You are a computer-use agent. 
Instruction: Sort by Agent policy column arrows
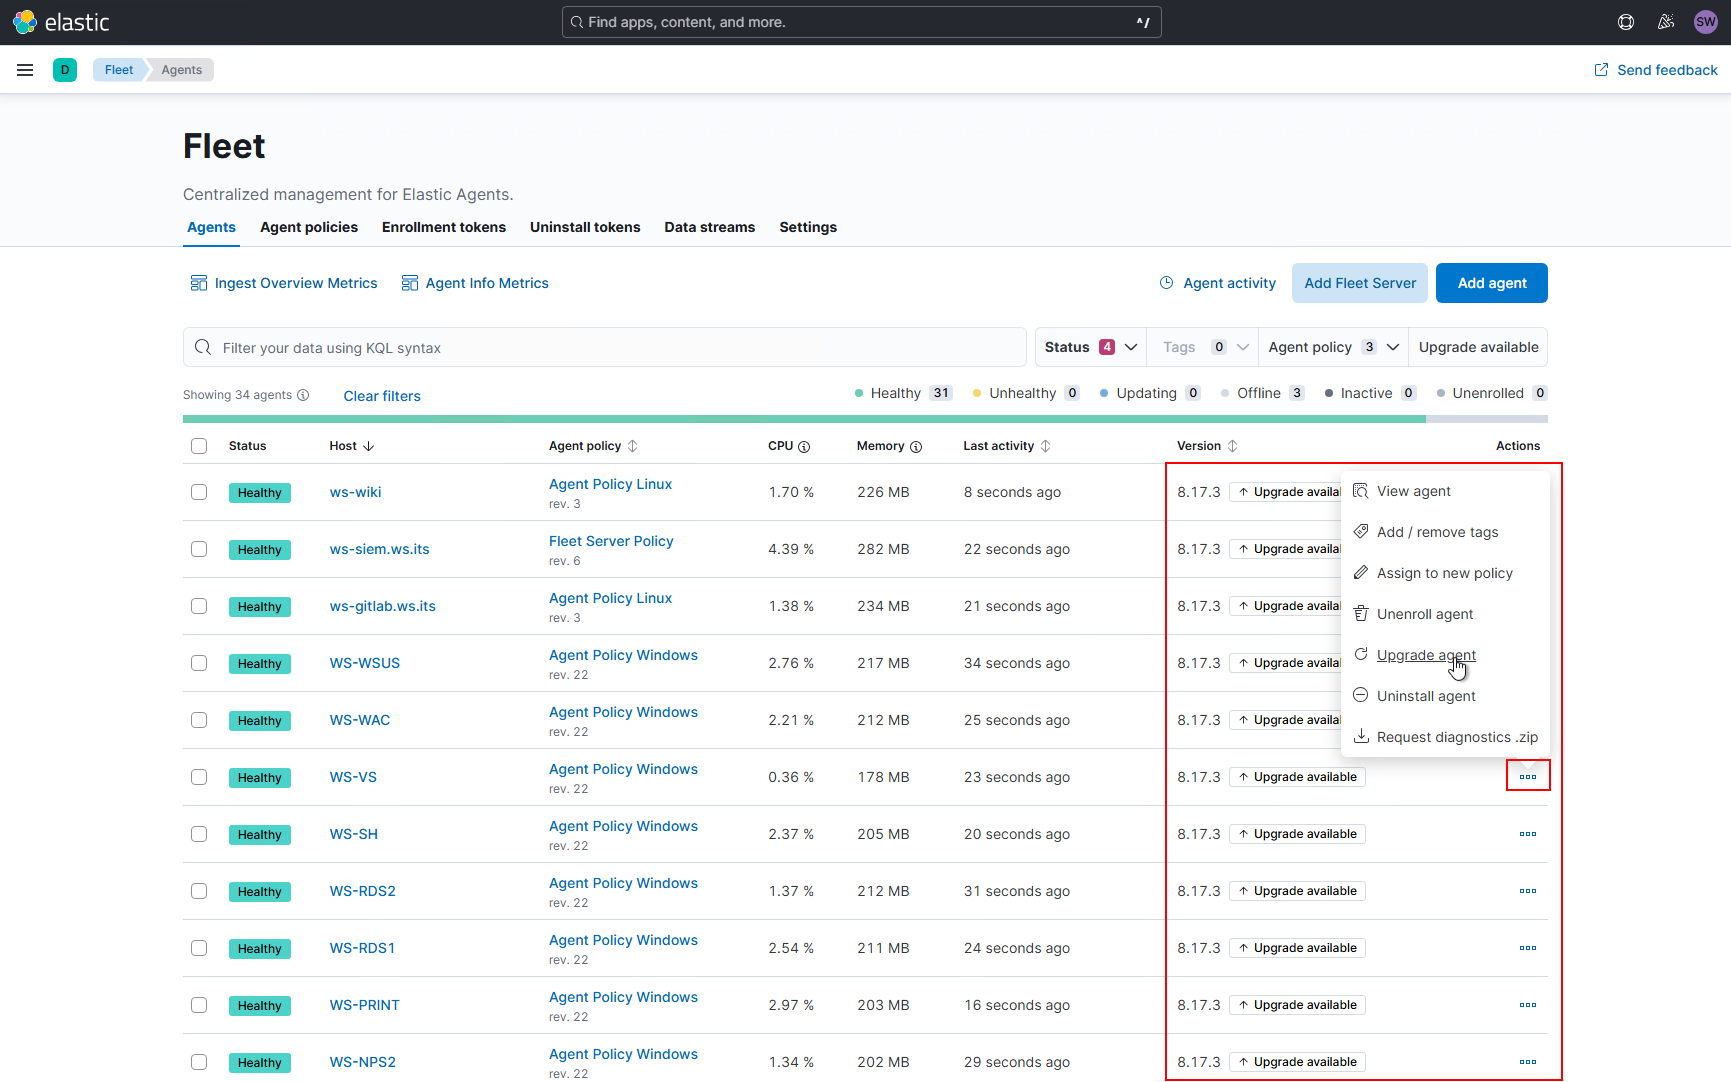tap(632, 446)
